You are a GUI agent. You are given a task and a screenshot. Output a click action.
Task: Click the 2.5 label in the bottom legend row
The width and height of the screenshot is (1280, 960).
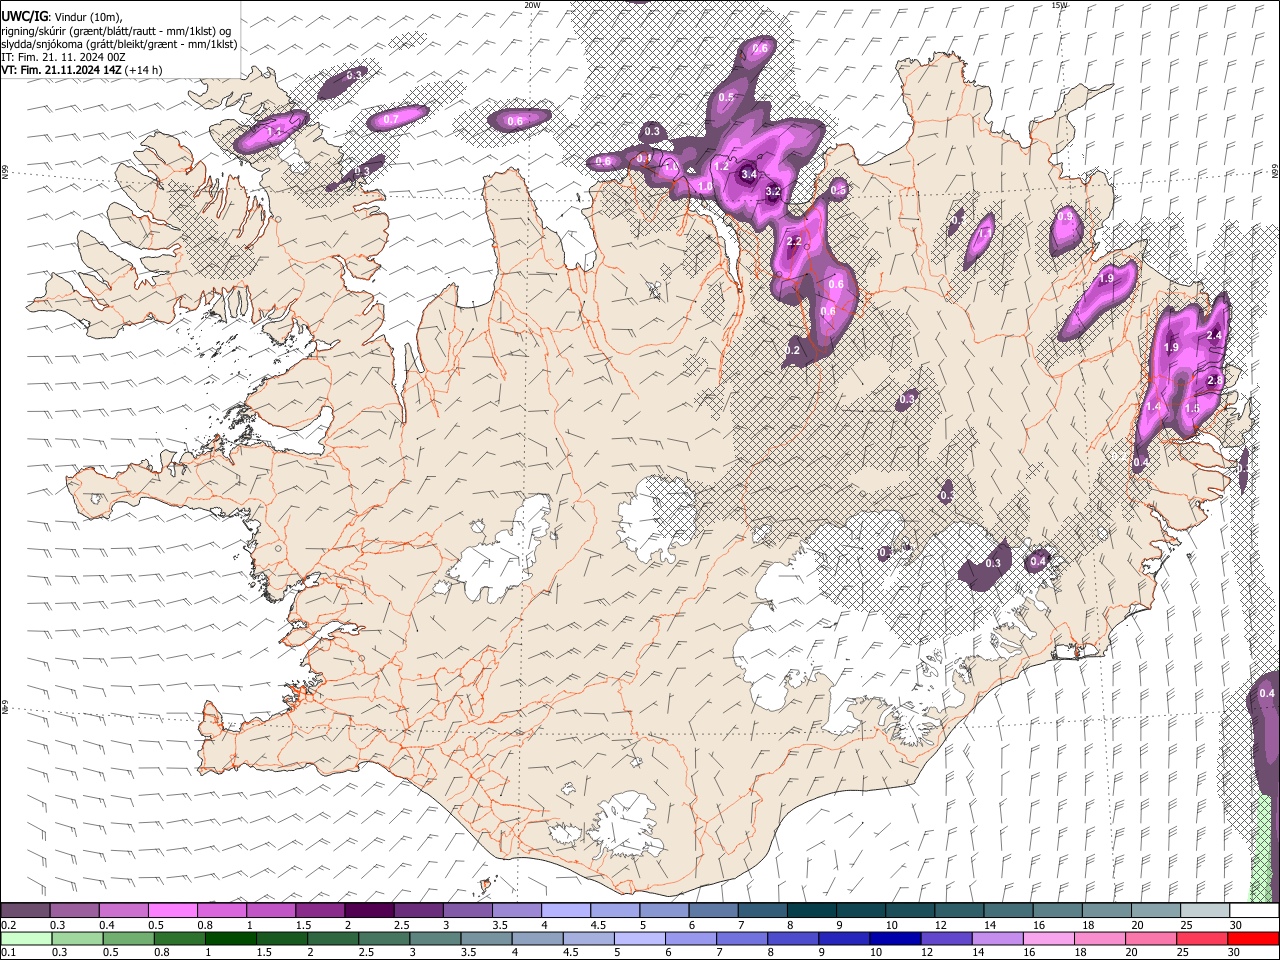tap(365, 953)
